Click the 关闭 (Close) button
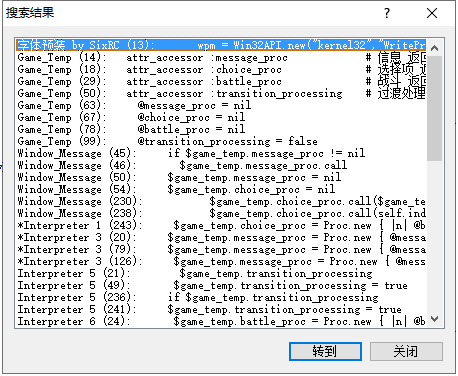 [x=406, y=351]
